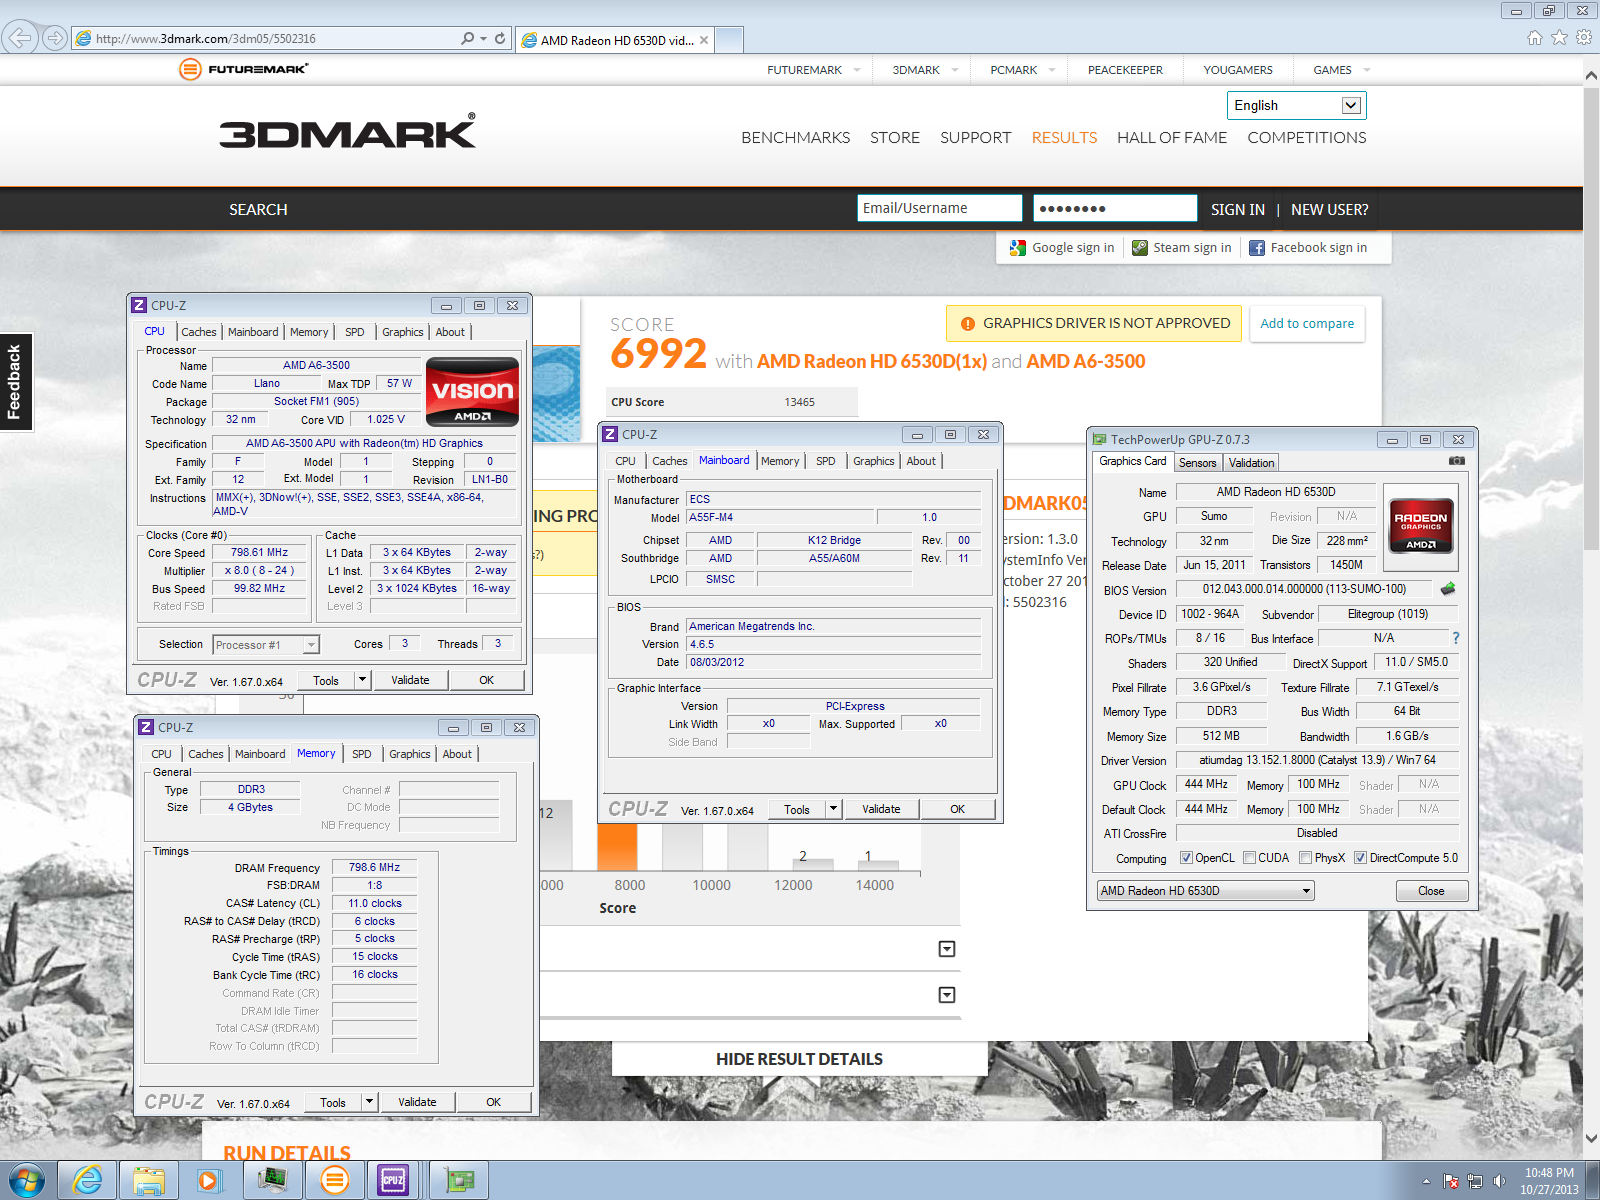The width and height of the screenshot is (1600, 1200).
Task: Open the GPU-Z taskbar icon
Action: coord(460,1180)
